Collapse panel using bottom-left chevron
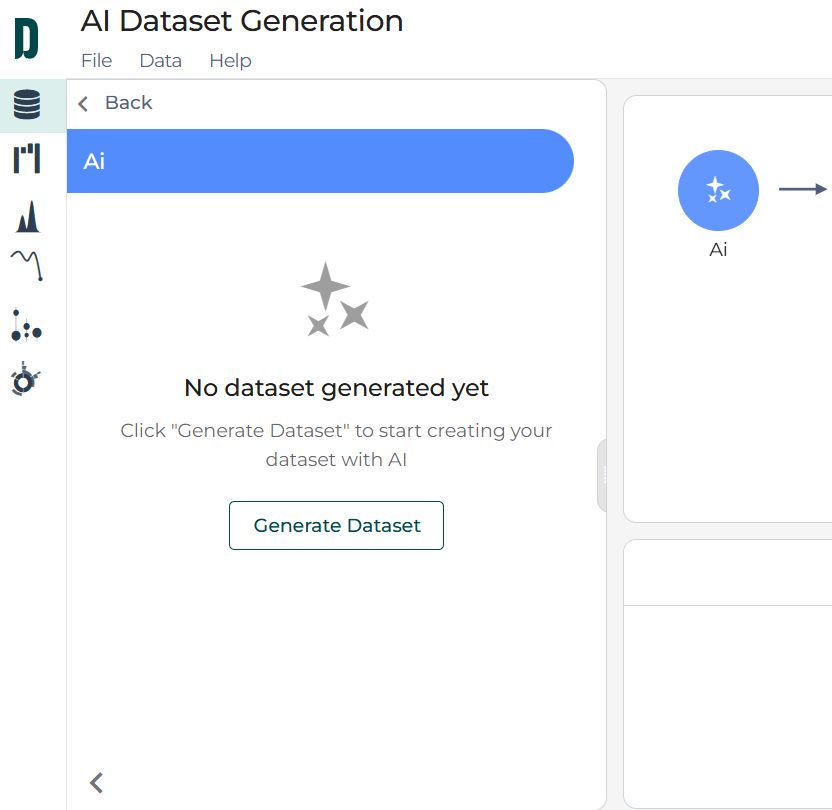 pyautogui.click(x=97, y=782)
